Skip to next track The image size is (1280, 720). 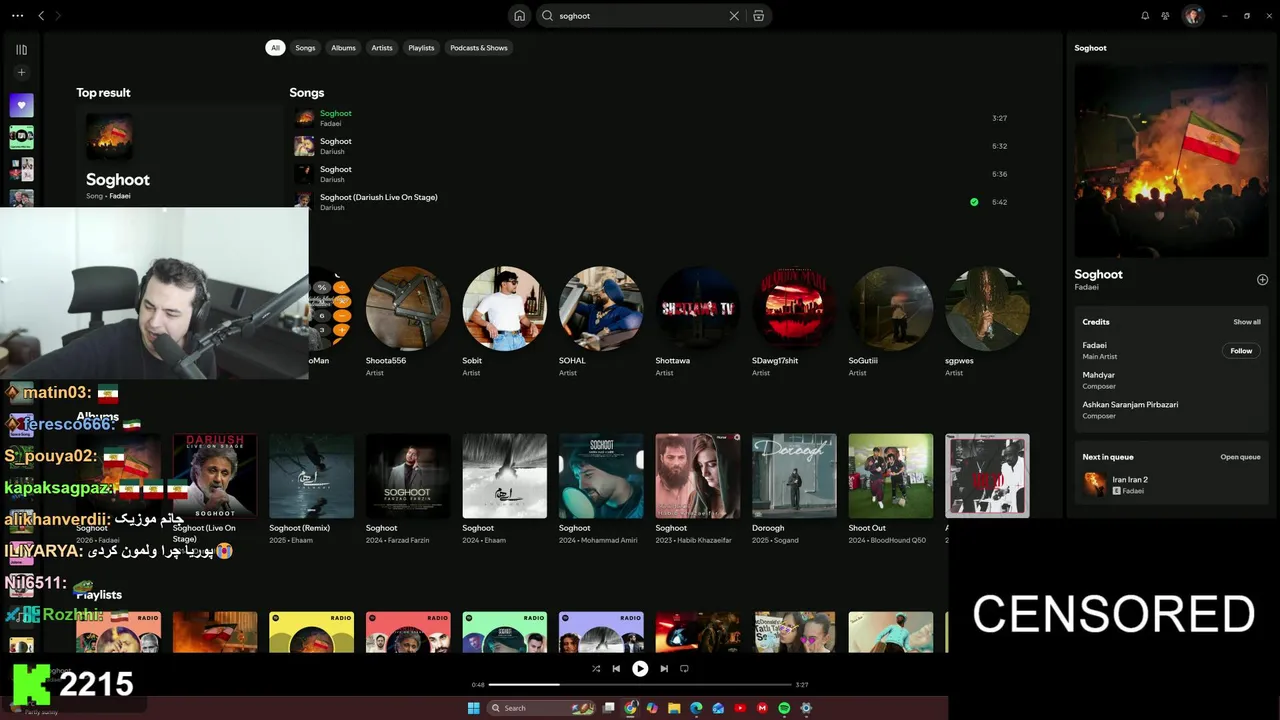[664, 669]
